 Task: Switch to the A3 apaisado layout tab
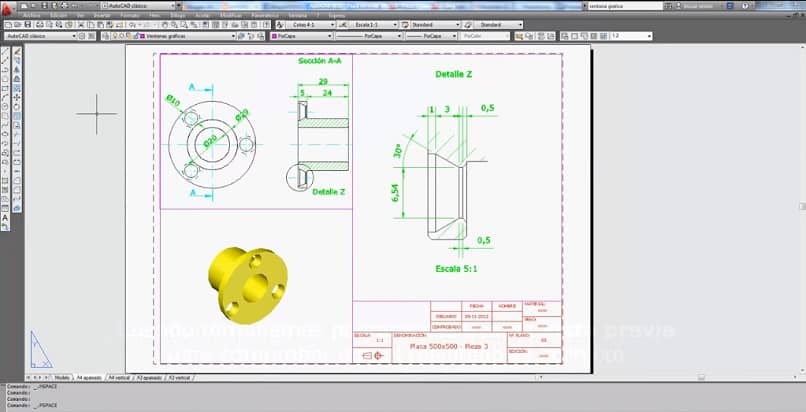tap(150, 378)
